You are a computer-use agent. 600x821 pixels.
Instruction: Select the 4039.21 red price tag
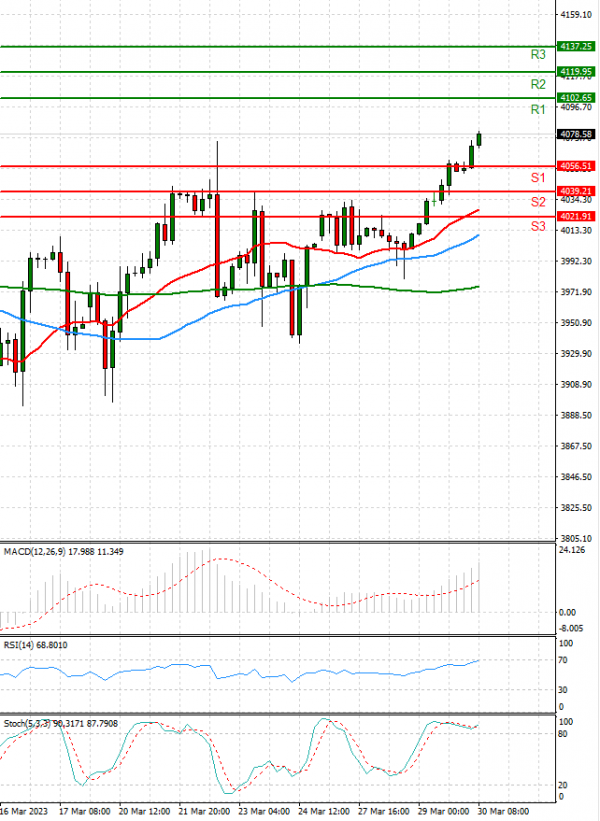575,192
